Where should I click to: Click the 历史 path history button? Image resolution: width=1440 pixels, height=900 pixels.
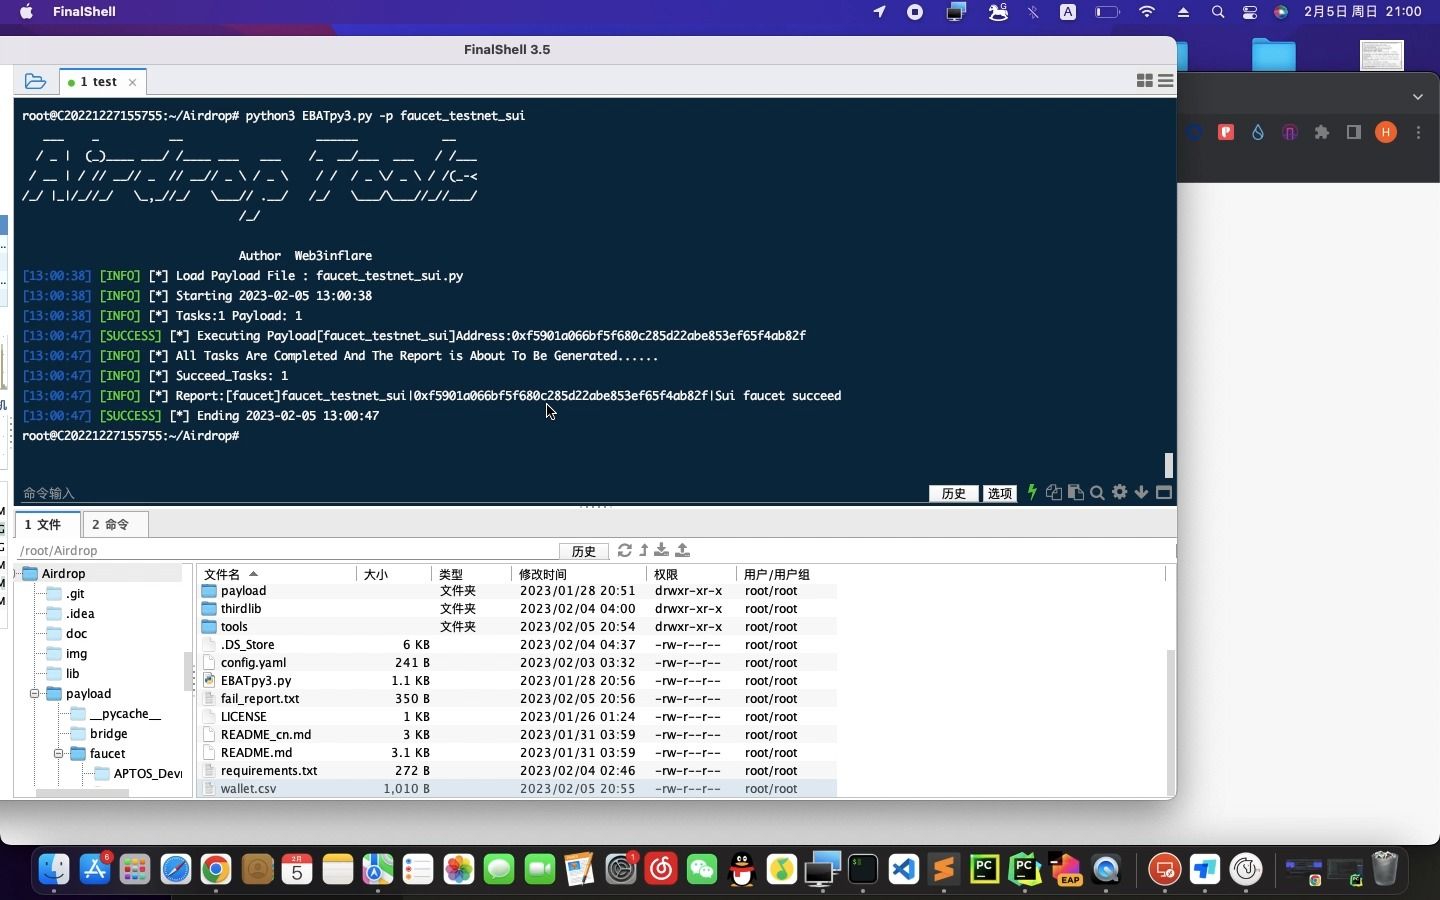pyautogui.click(x=584, y=551)
